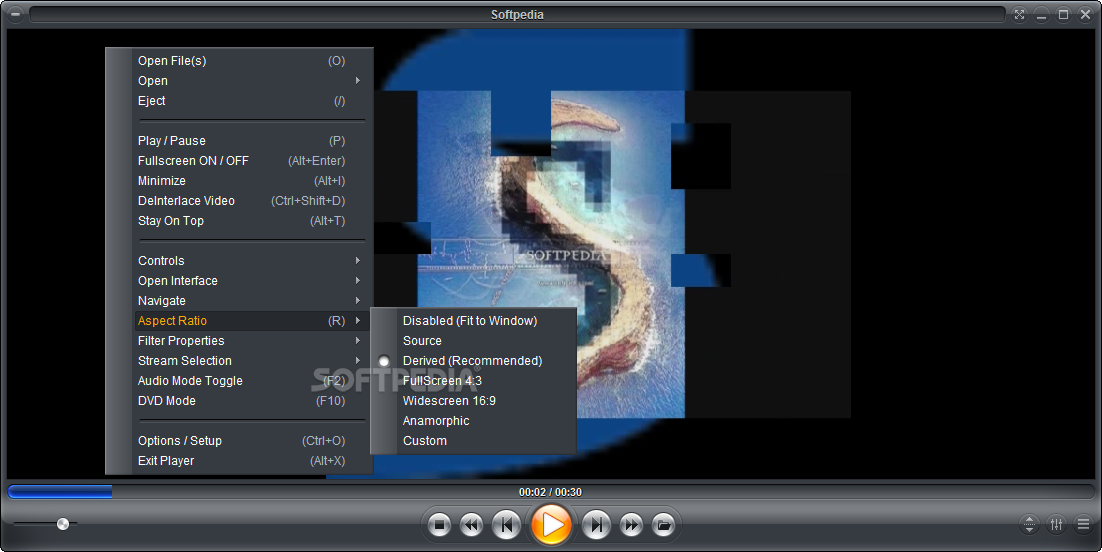Image resolution: width=1102 pixels, height=552 pixels.
Task: Click the Rewind button
Action: 472,525
